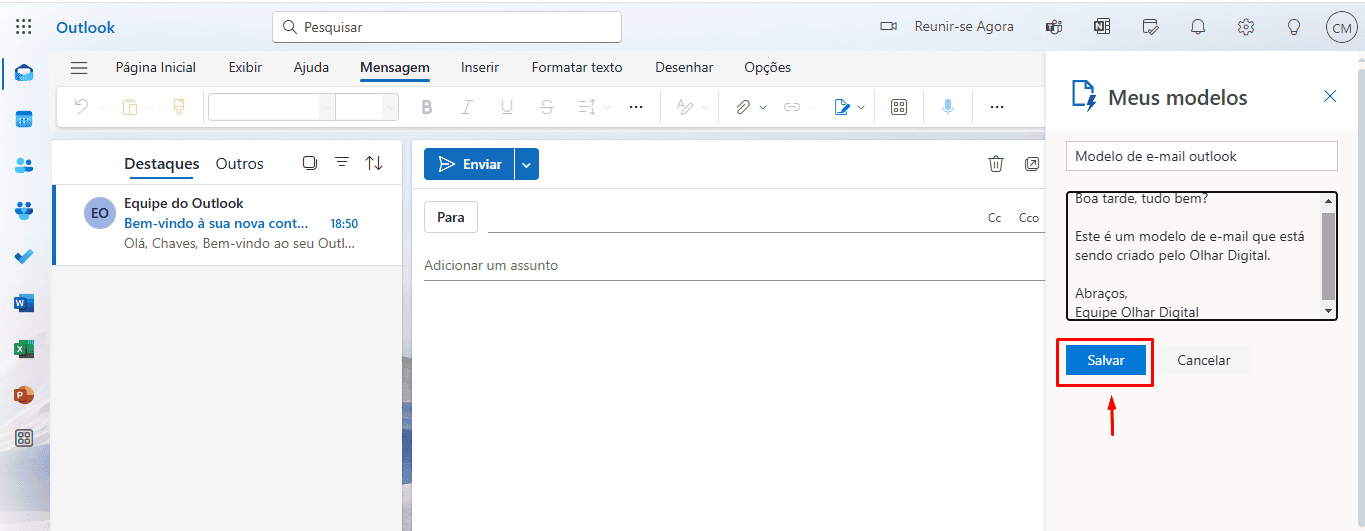Click the Dictate microphone icon
This screenshot has height=531, width=1365.
pyautogui.click(x=947, y=107)
